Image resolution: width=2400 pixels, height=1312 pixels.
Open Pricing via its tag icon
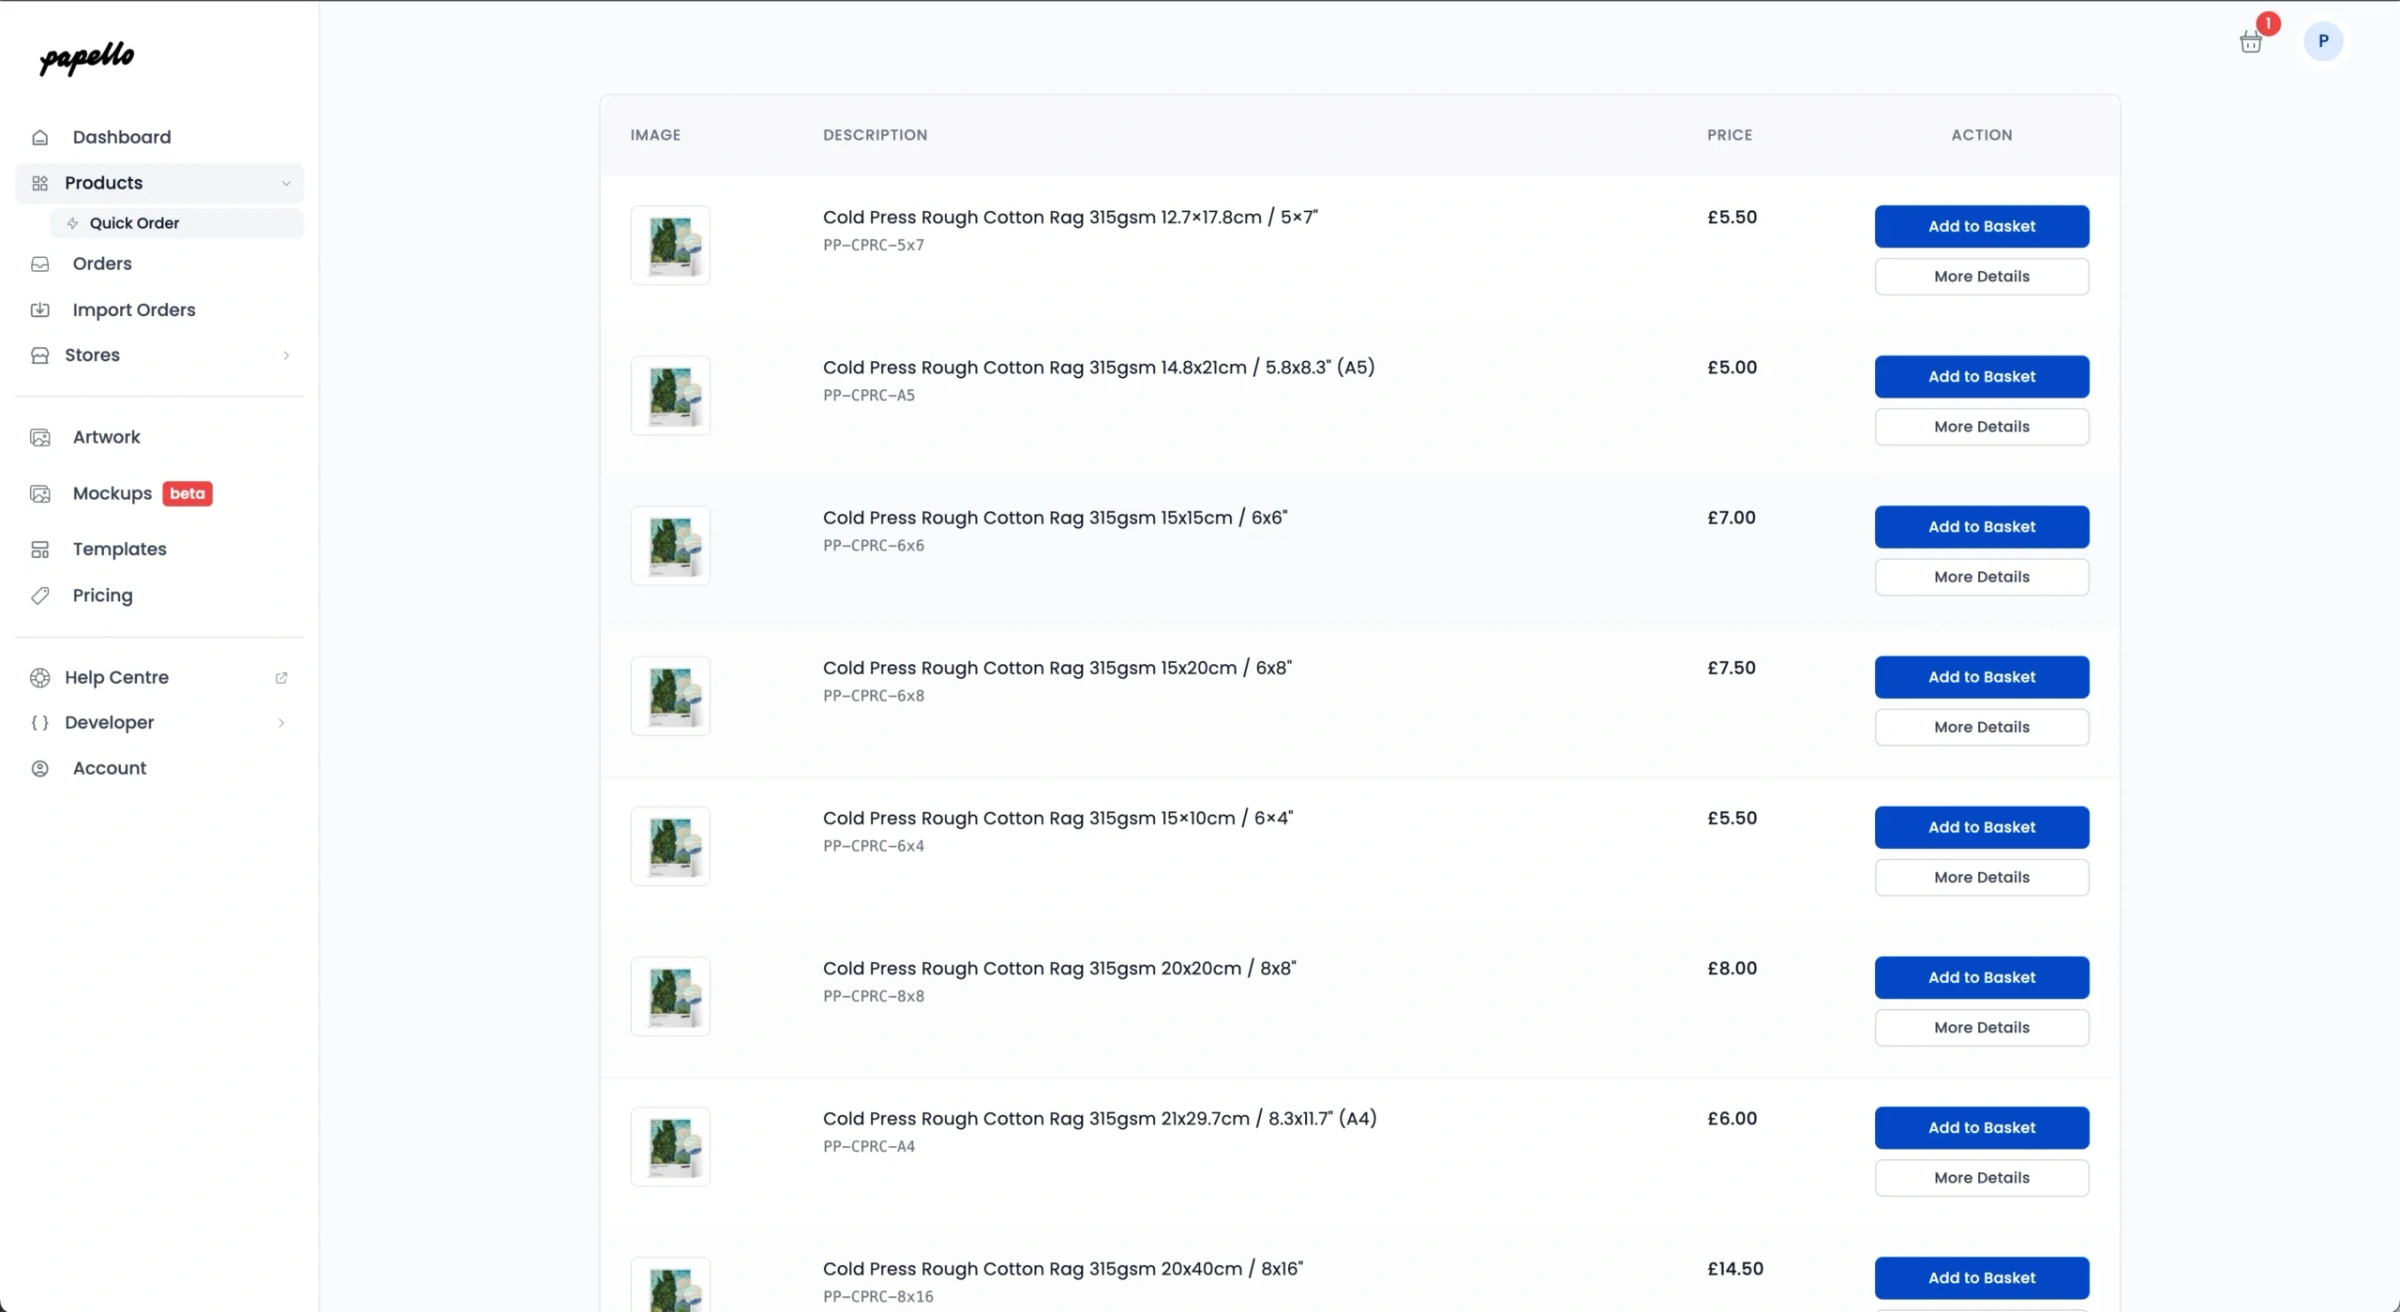pyautogui.click(x=40, y=595)
